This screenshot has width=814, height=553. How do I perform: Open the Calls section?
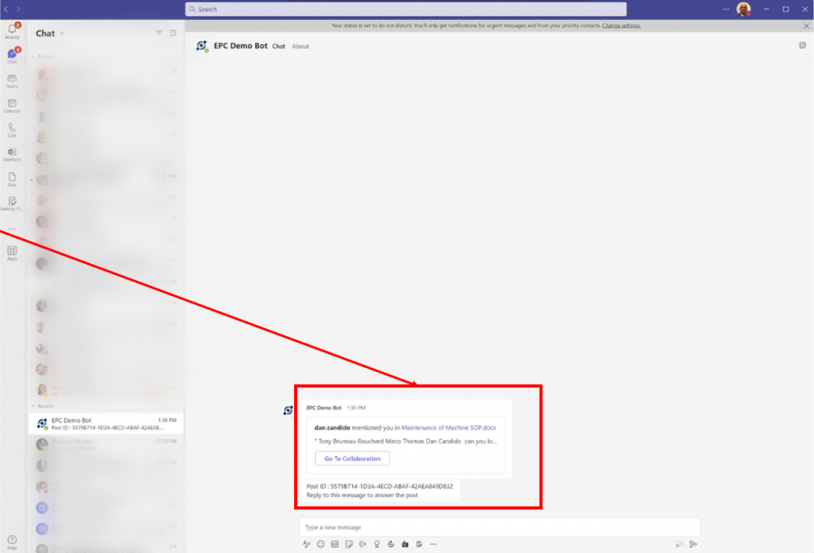(12, 130)
